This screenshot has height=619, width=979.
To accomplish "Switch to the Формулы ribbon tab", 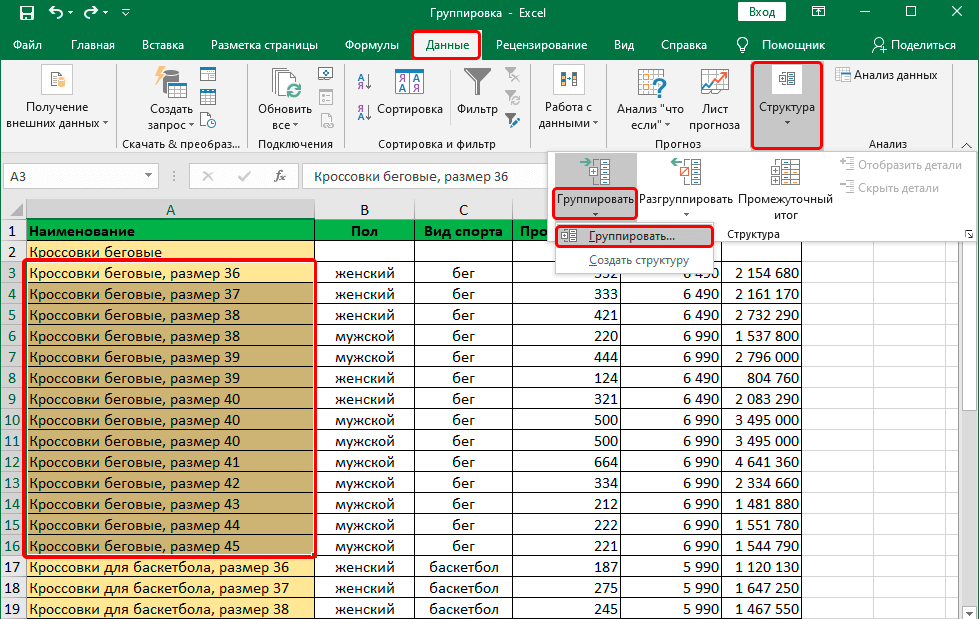I will [x=372, y=45].
